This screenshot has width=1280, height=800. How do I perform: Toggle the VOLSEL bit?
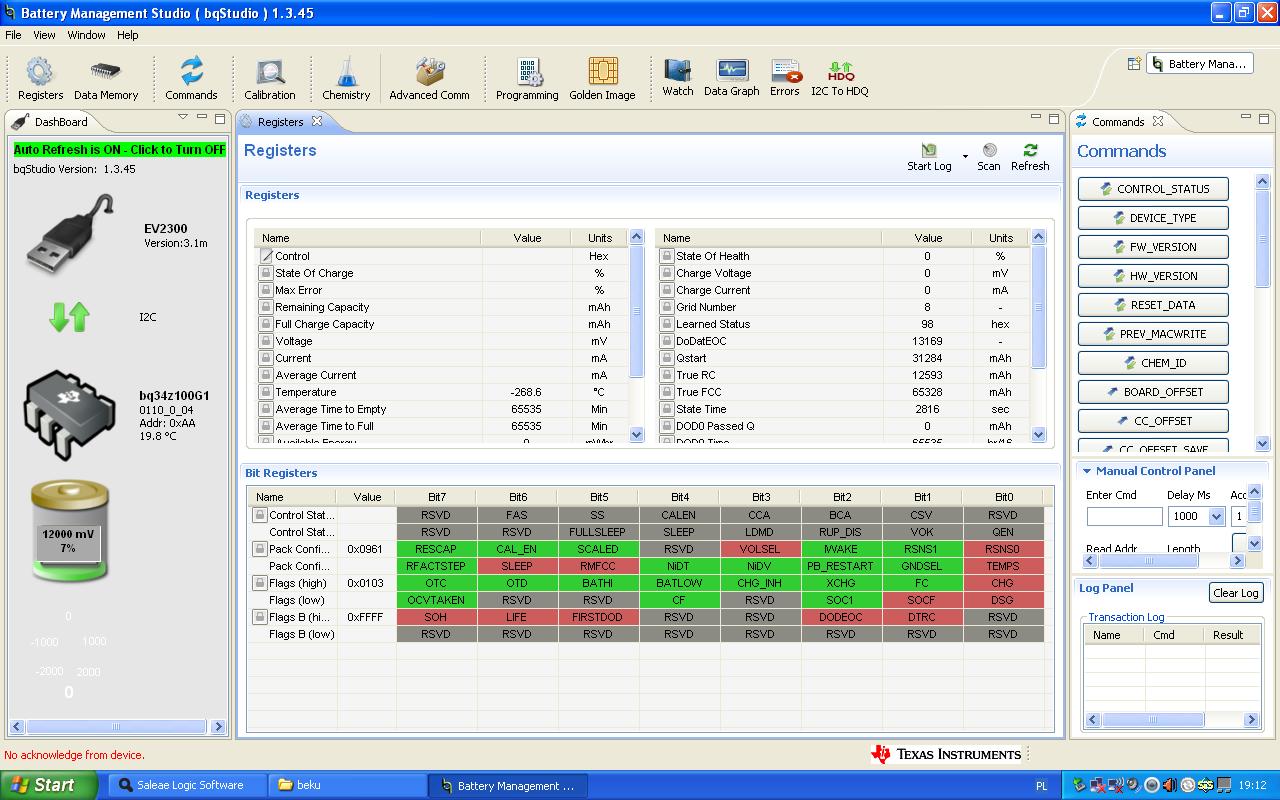pos(760,549)
